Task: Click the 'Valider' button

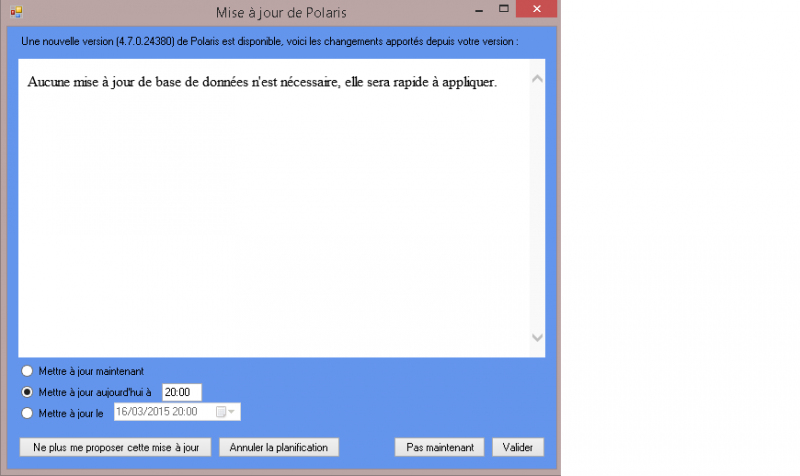Action: coord(518,447)
